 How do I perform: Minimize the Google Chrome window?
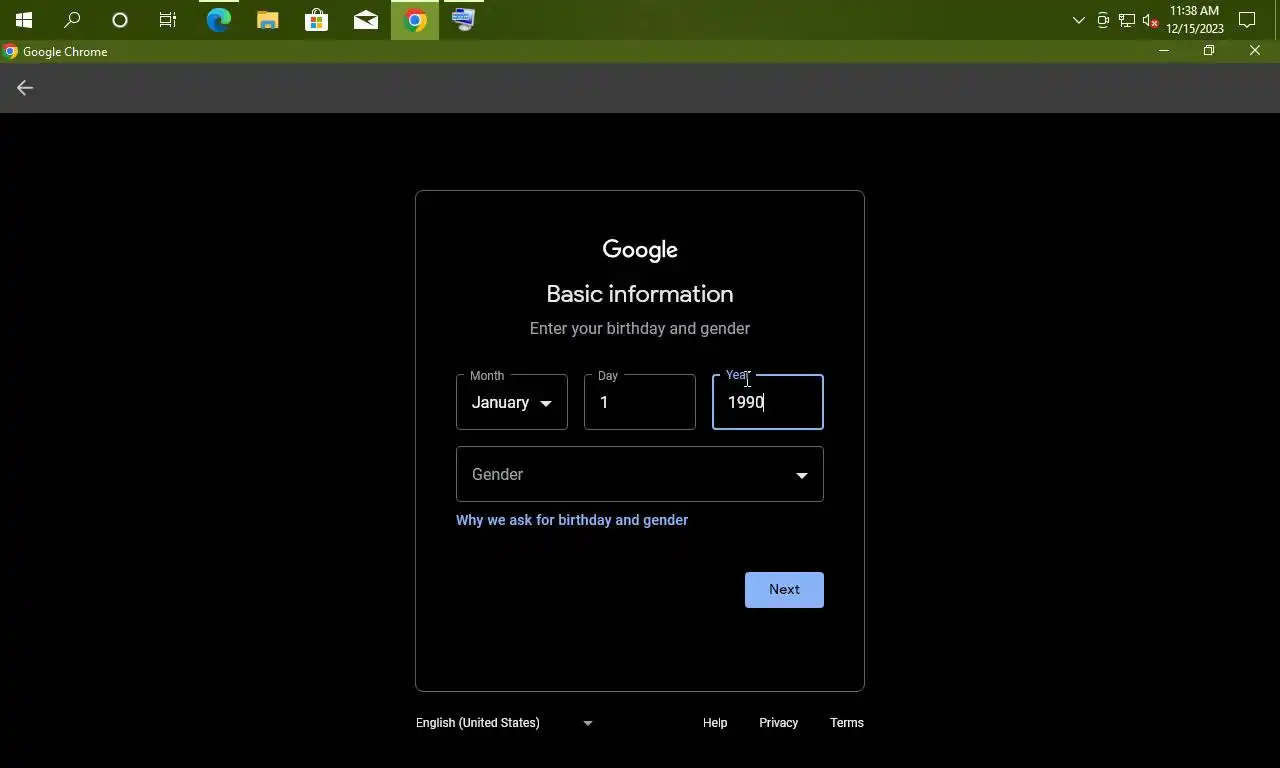1163,51
